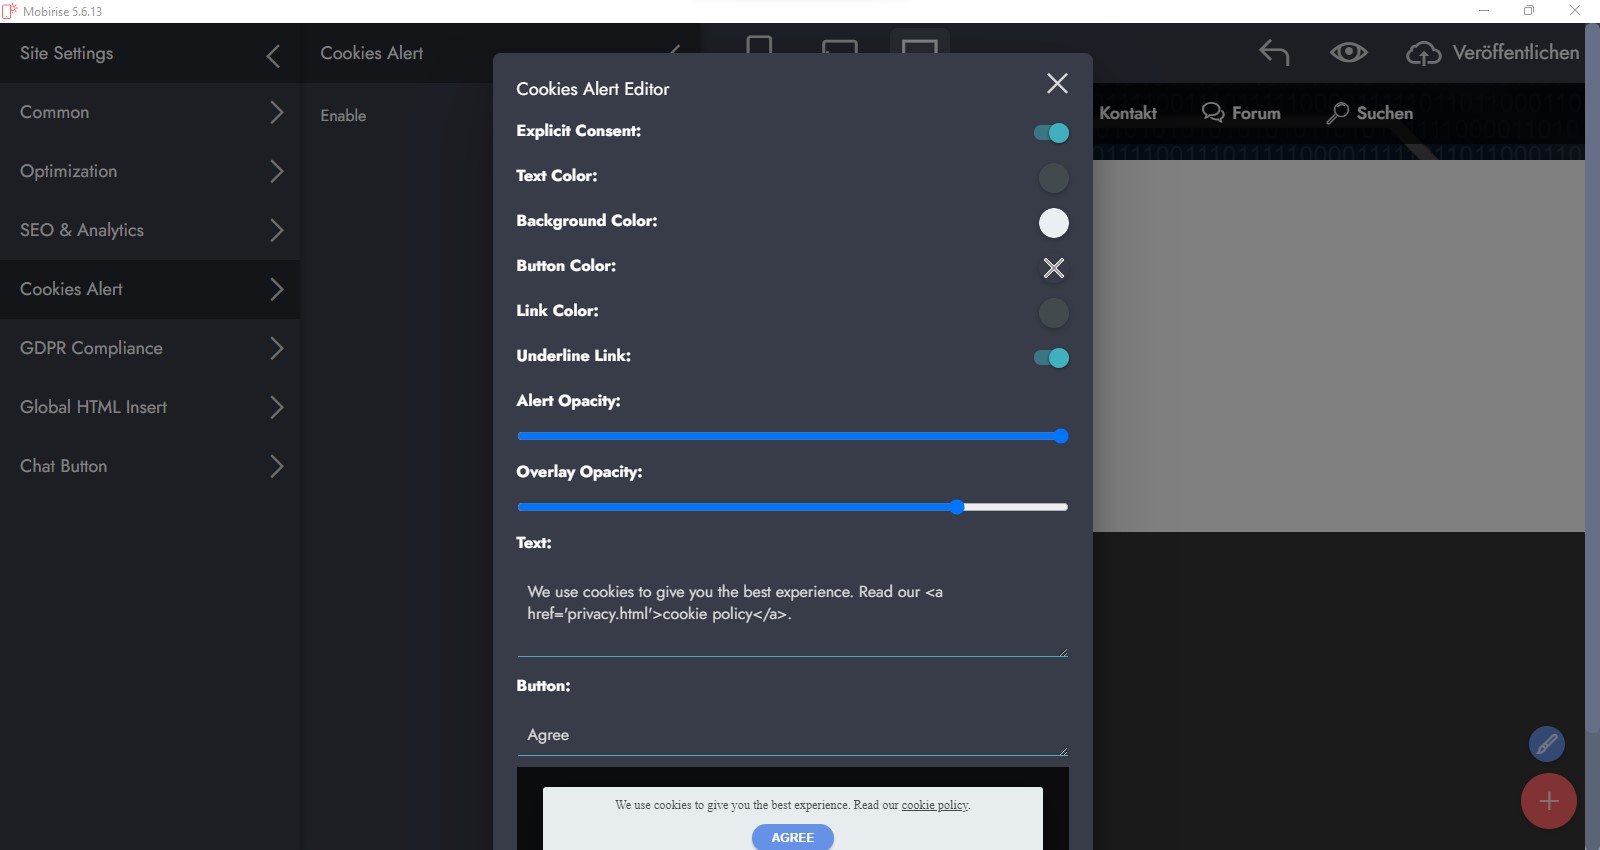Expand the GDPR Compliance section
The height and width of the screenshot is (850, 1600).
coord(277,348)
